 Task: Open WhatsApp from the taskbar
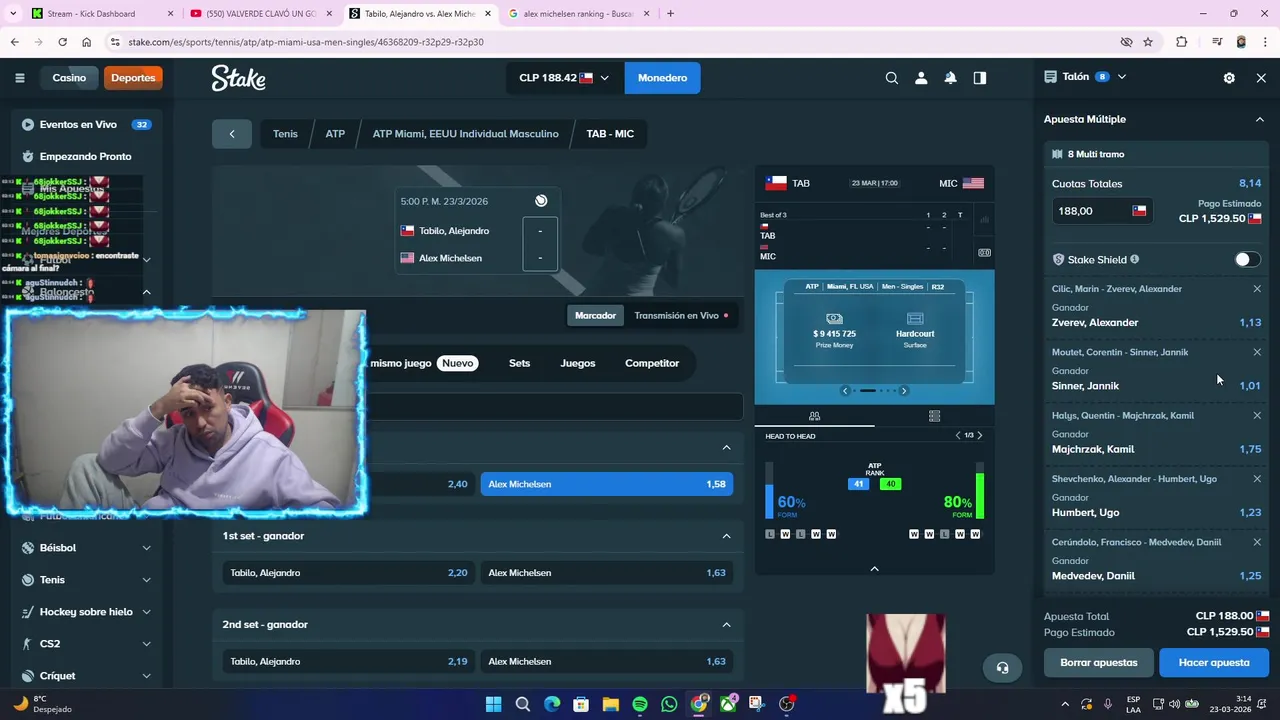(669, 704)
